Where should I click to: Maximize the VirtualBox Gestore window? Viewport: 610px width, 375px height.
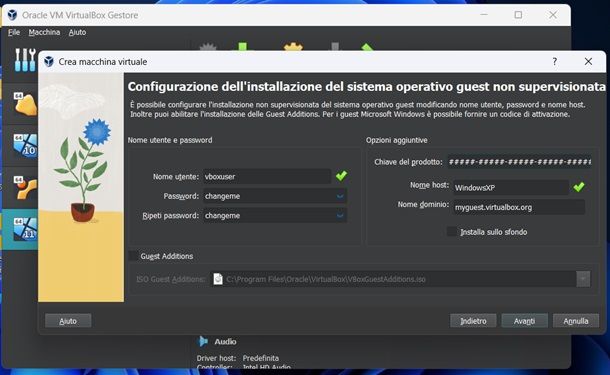pos(518,15)
